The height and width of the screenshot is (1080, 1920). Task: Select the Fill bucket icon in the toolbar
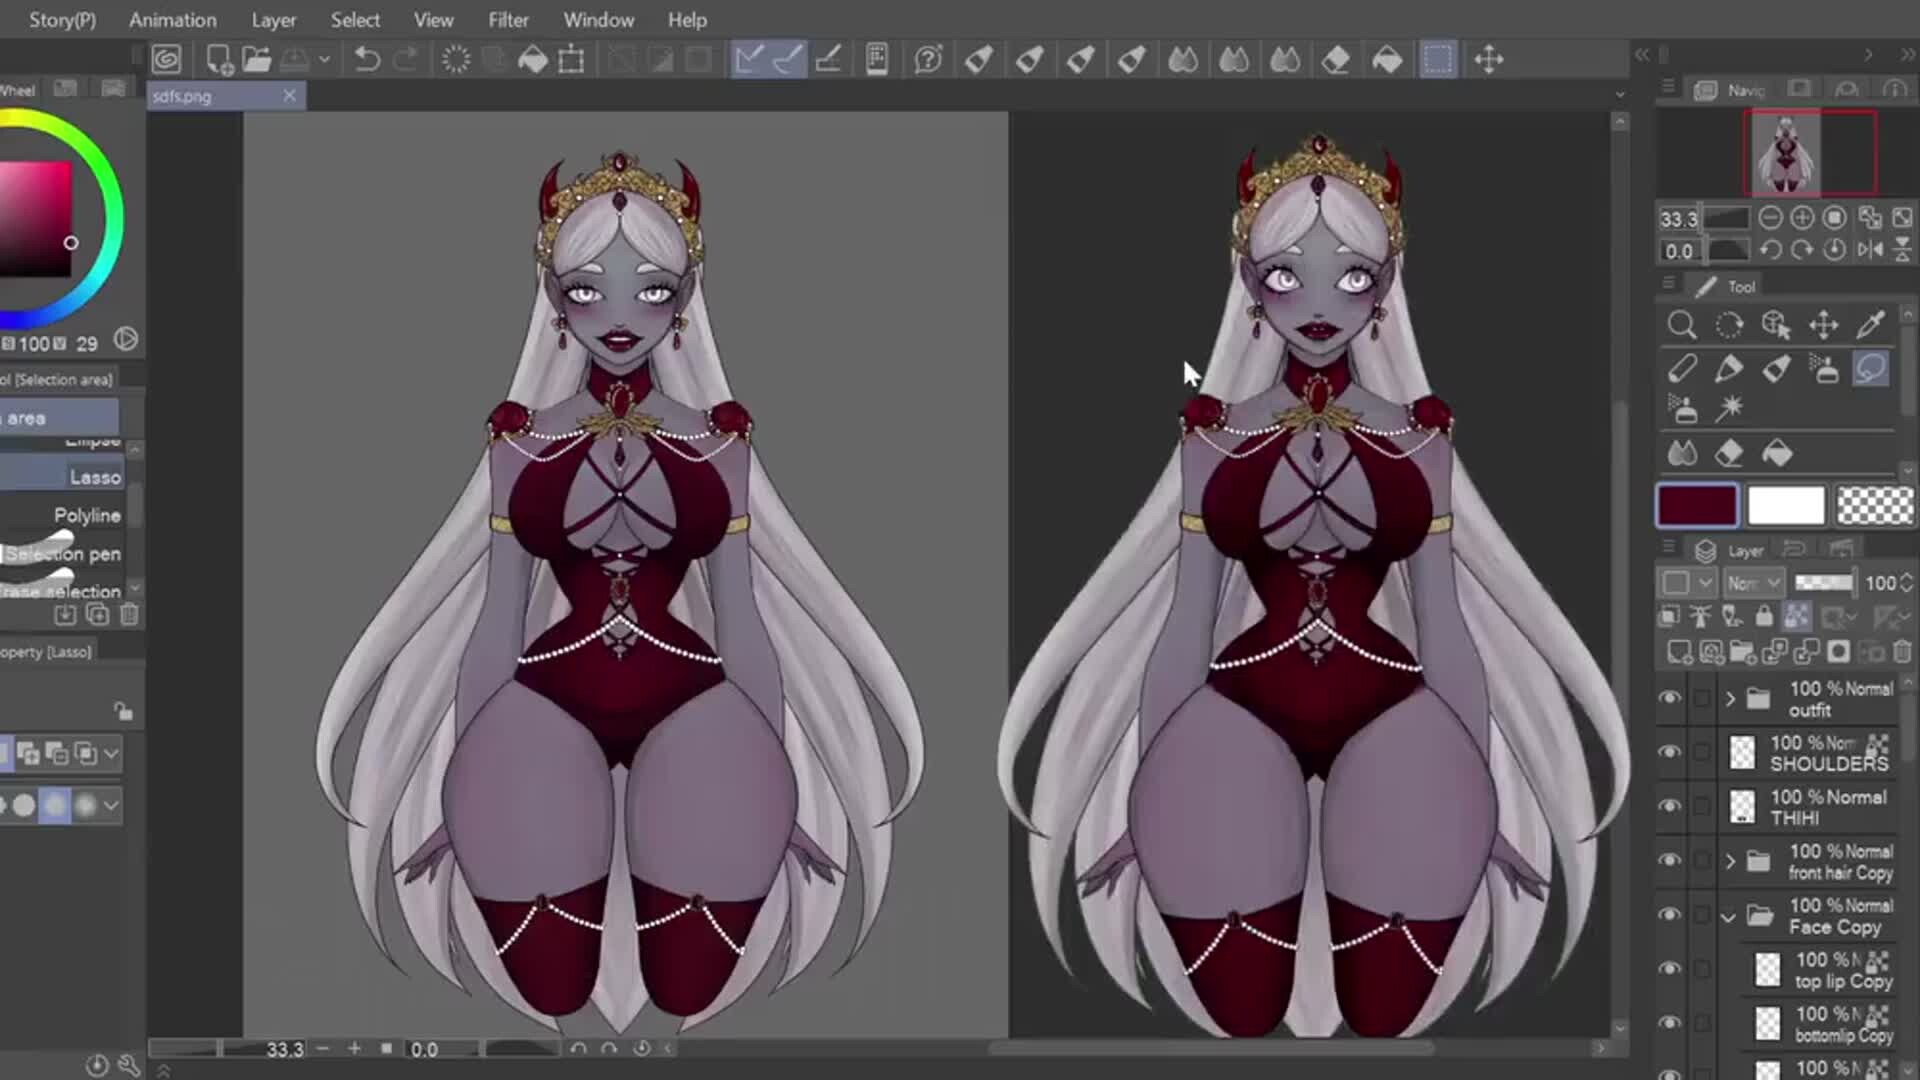click(x=533, y=59)
